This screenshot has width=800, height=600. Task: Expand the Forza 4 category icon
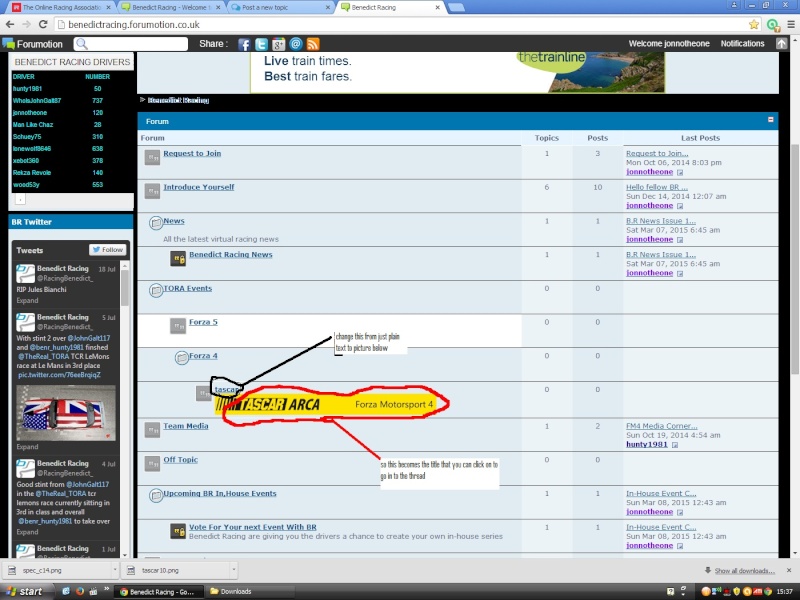click(182, 358)
